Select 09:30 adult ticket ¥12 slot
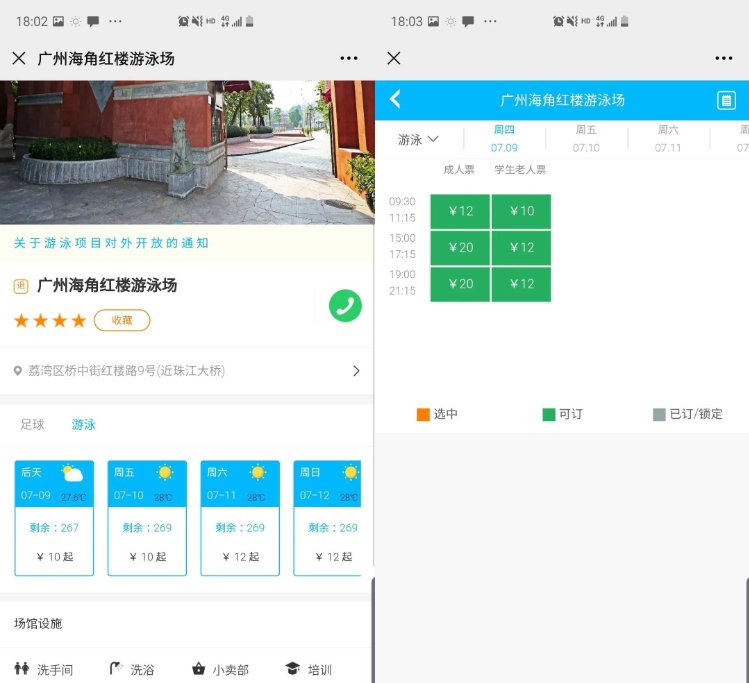749x683 pixels. (x=460, y=211)
